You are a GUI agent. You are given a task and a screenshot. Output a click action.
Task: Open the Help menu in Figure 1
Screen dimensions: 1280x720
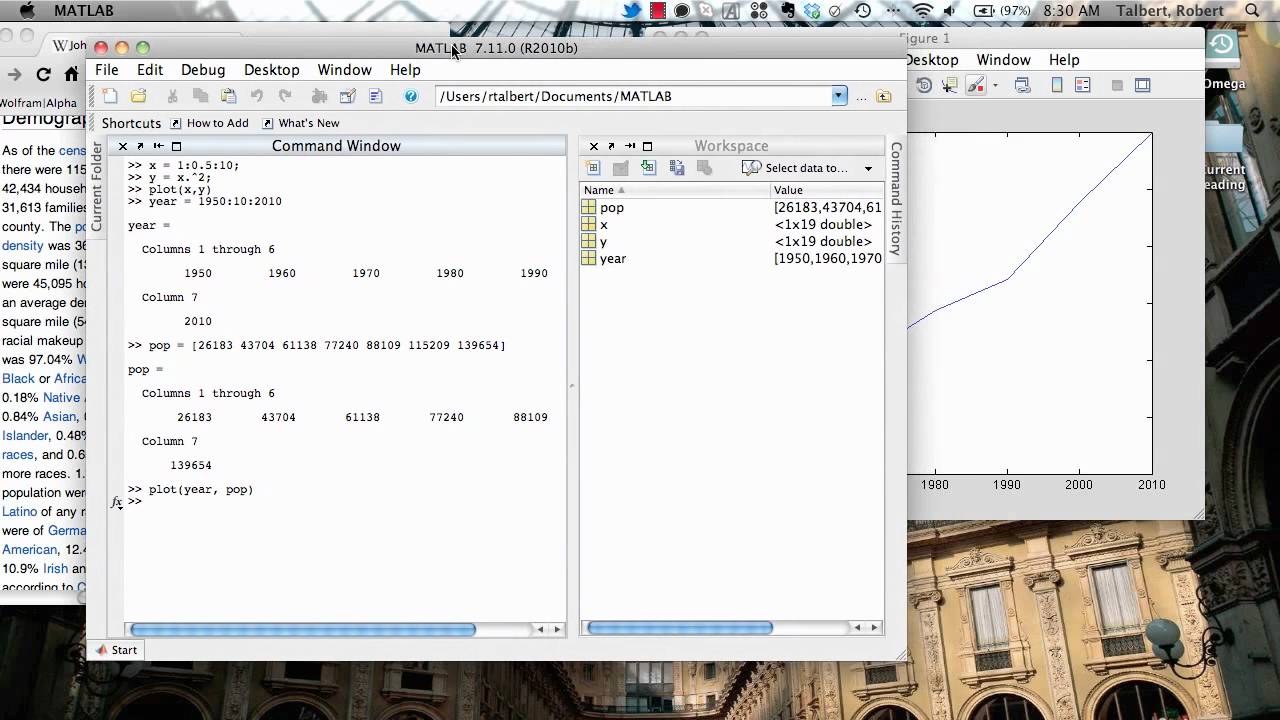pos(1064,60)
